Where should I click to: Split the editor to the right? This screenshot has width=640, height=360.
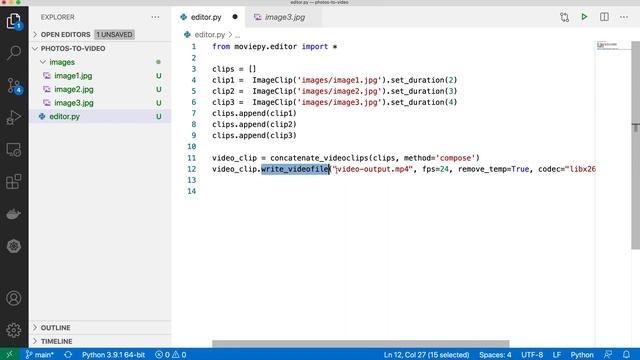tap(604, 17)
